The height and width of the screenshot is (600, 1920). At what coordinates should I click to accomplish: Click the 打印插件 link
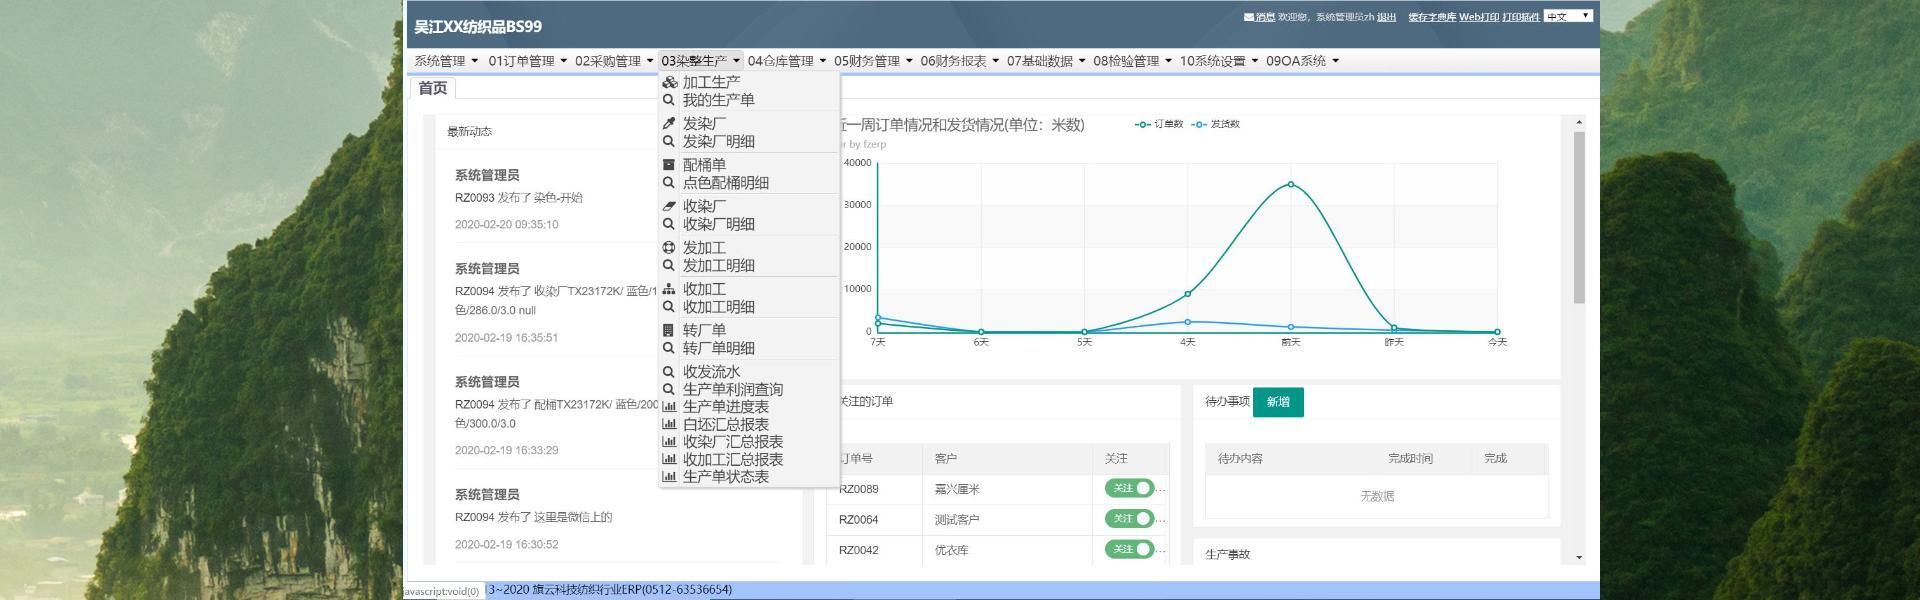pyautogui.click(x=1521, y=17)
